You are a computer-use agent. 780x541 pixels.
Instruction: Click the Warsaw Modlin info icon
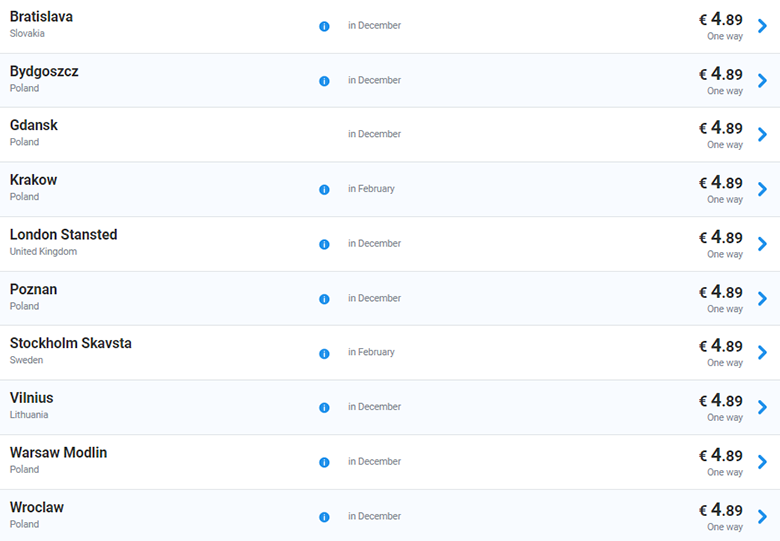pos(324,462)
